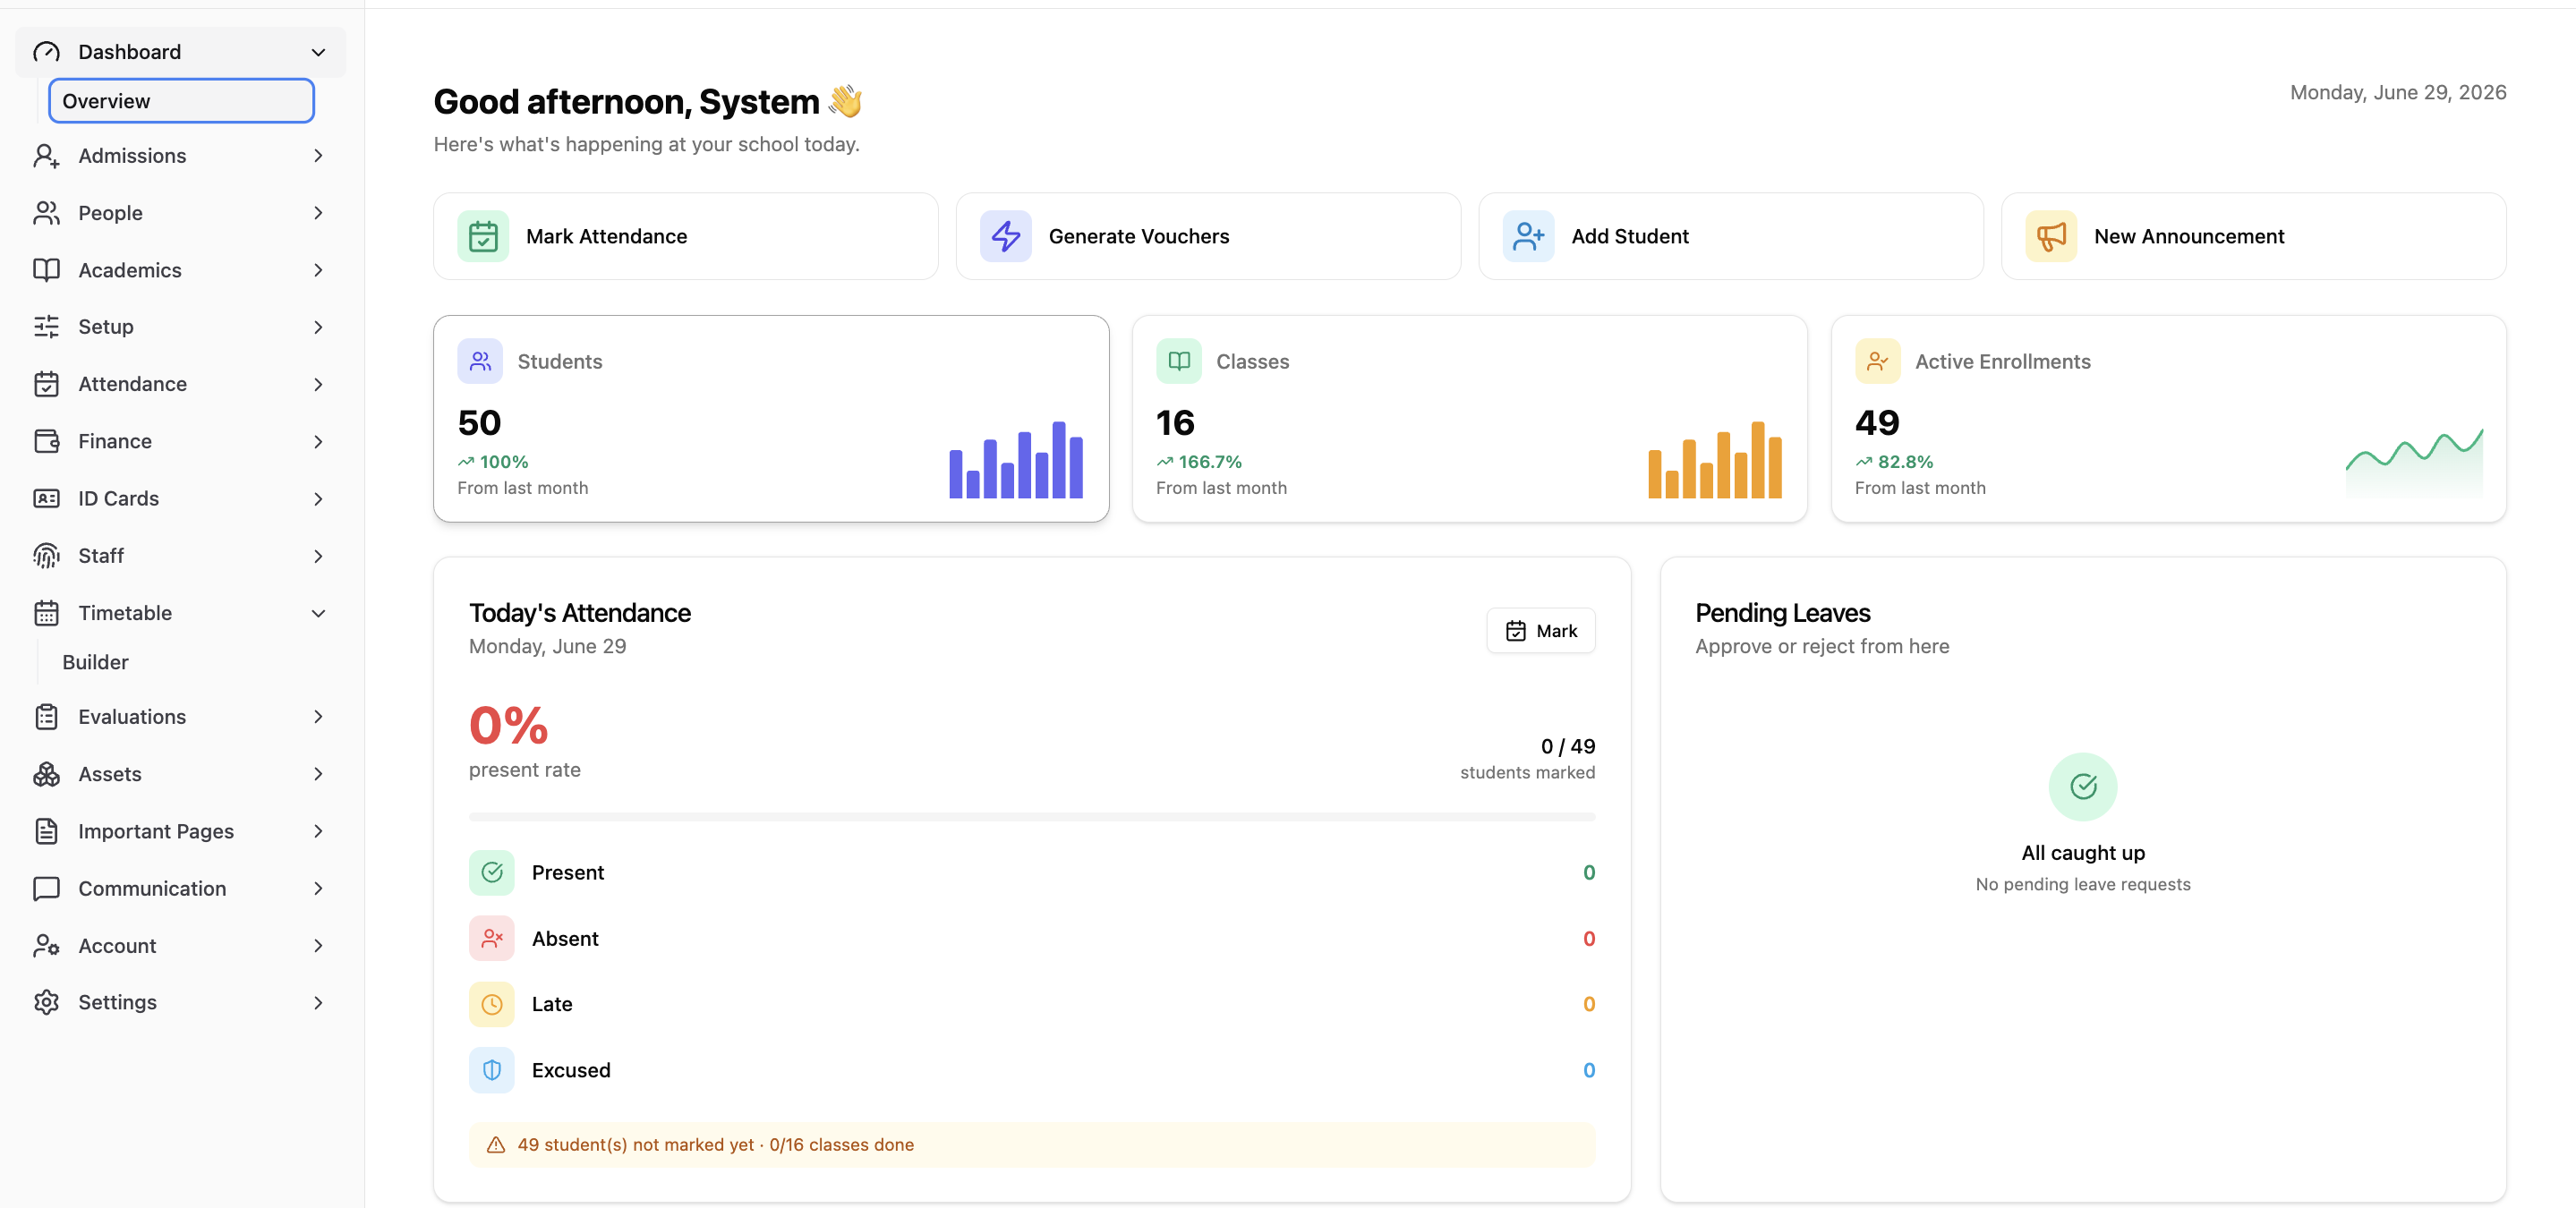Open the Overview item under Dashboard
Image resolution: width=2576 pixels, height=1208 pixels.
181,101
